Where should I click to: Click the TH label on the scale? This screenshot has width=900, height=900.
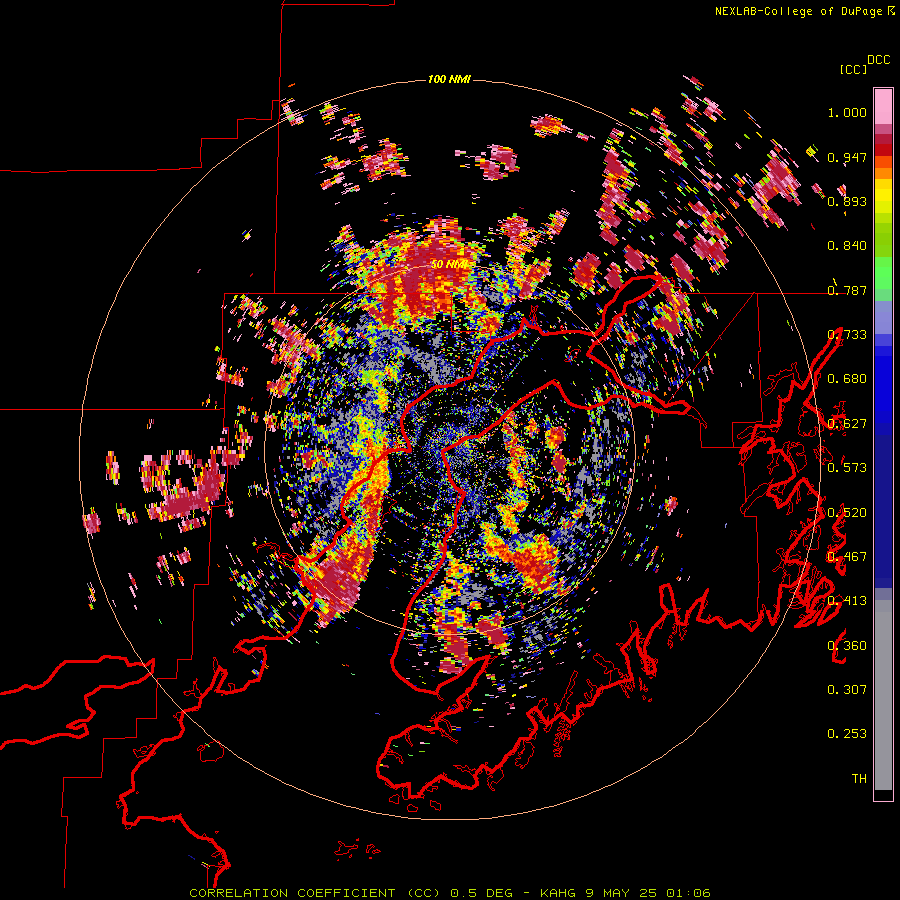(859, 779)
